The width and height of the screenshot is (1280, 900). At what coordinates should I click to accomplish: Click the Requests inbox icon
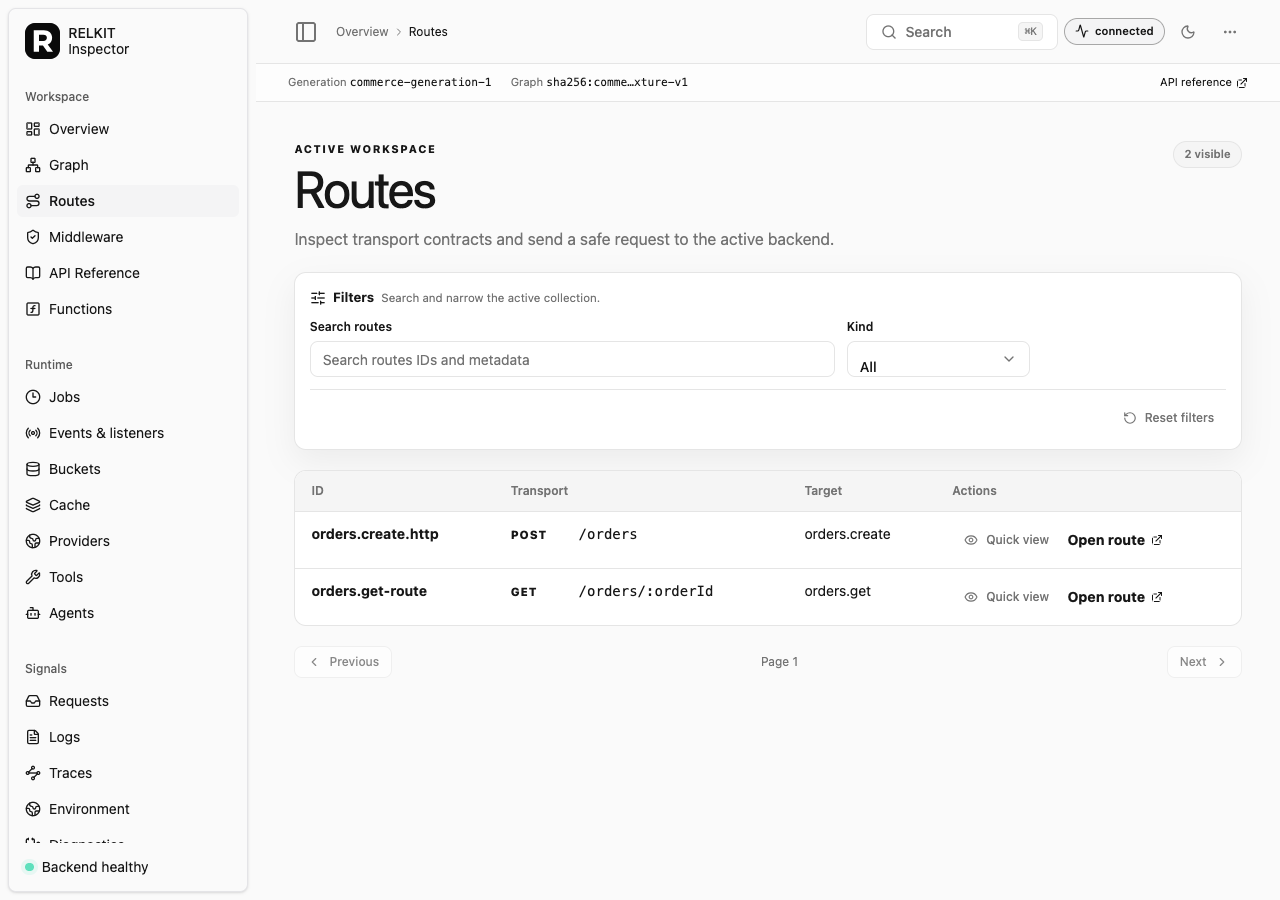(x=33, y=701)
